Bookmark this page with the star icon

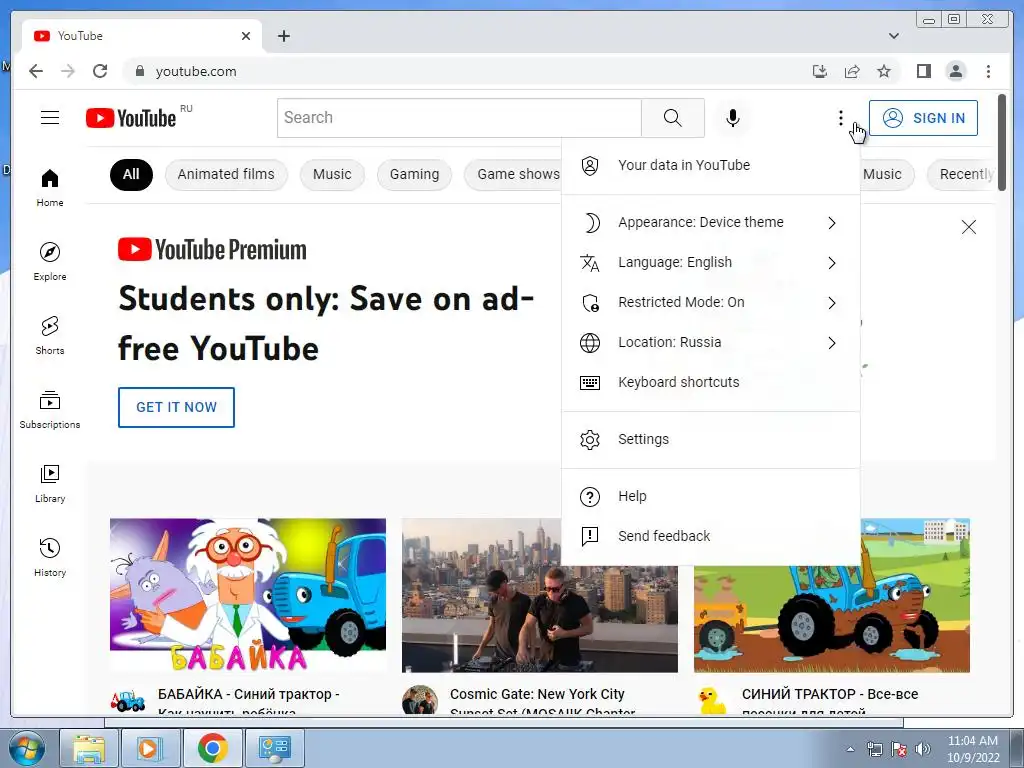[884, 71]
